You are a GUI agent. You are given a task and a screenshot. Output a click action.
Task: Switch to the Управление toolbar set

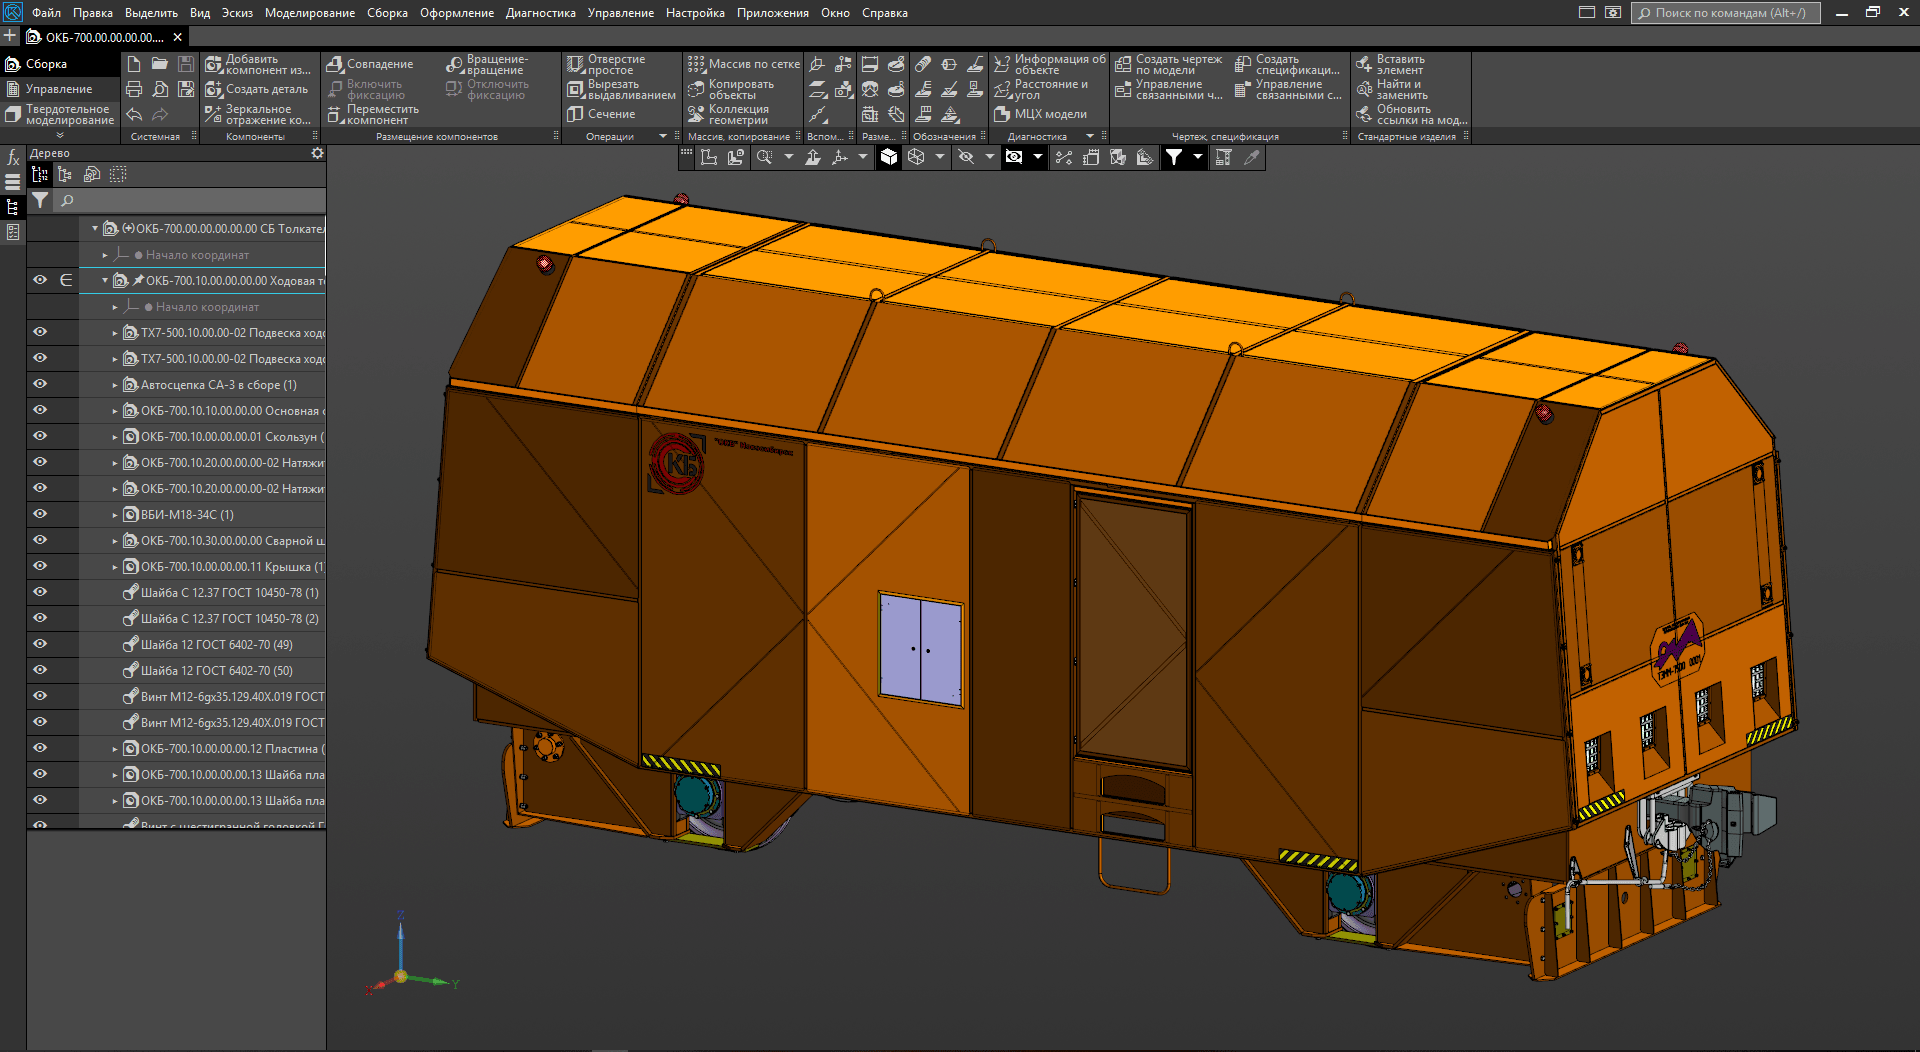pos(58,89)
